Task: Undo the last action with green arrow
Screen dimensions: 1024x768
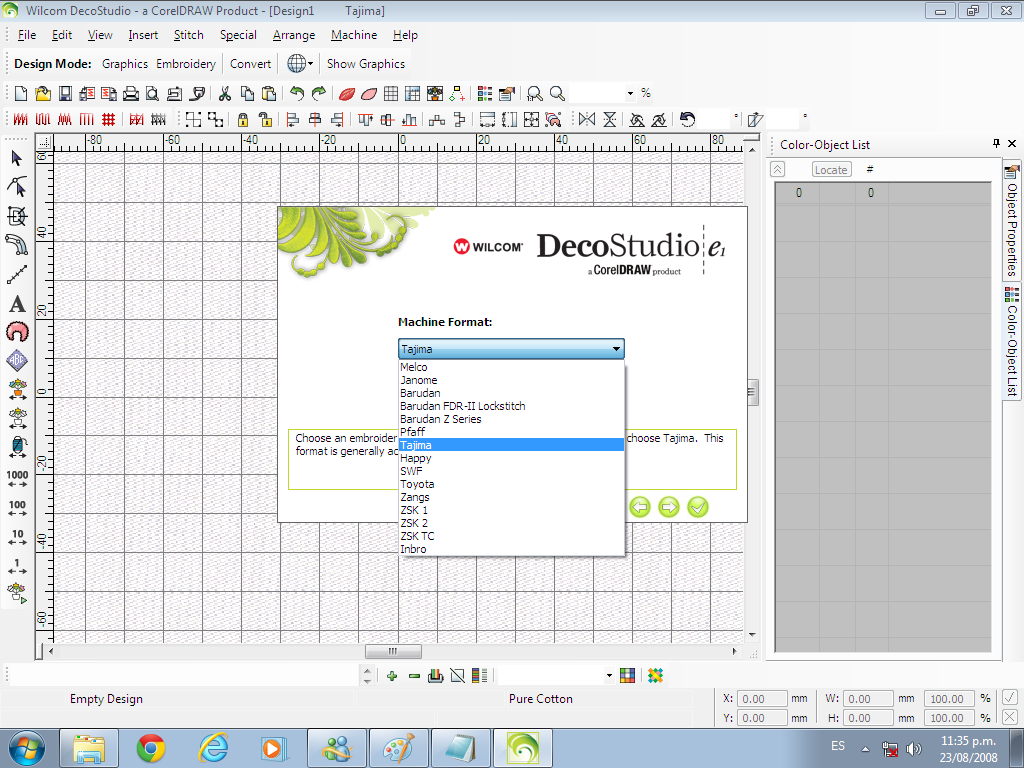Action: pos(297,93)
